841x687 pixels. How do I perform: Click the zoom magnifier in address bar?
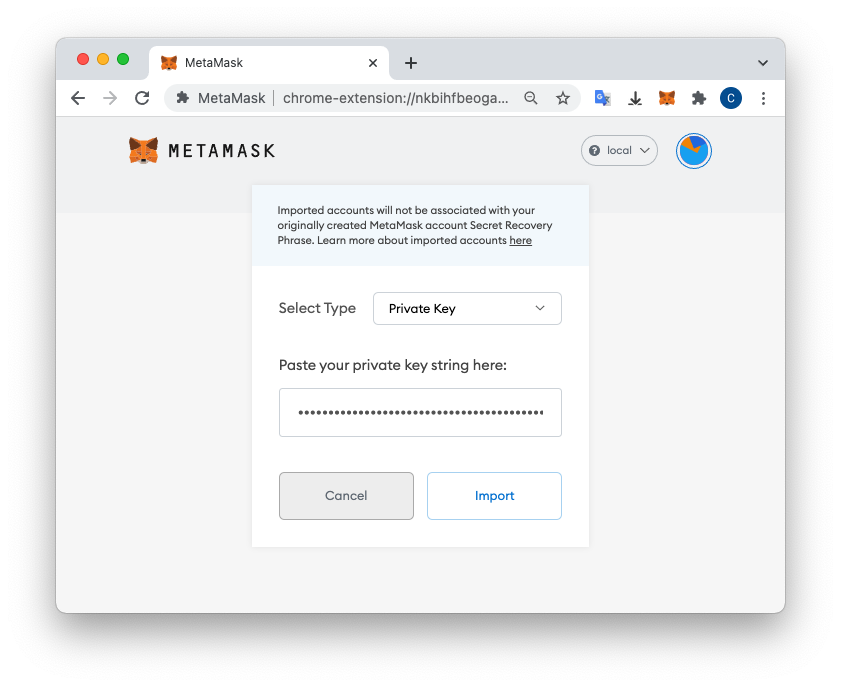click(531, 98)
